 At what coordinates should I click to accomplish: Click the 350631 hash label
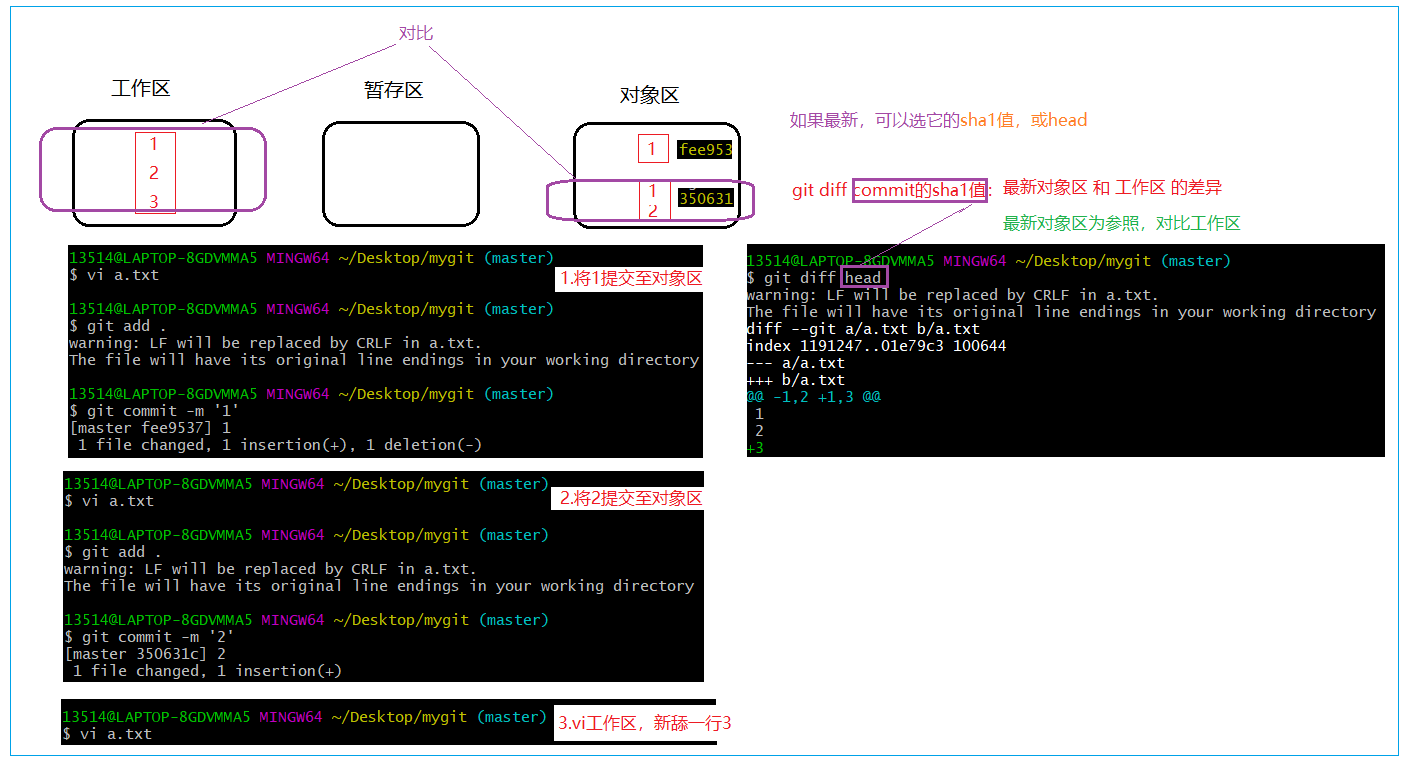[705, 199]
